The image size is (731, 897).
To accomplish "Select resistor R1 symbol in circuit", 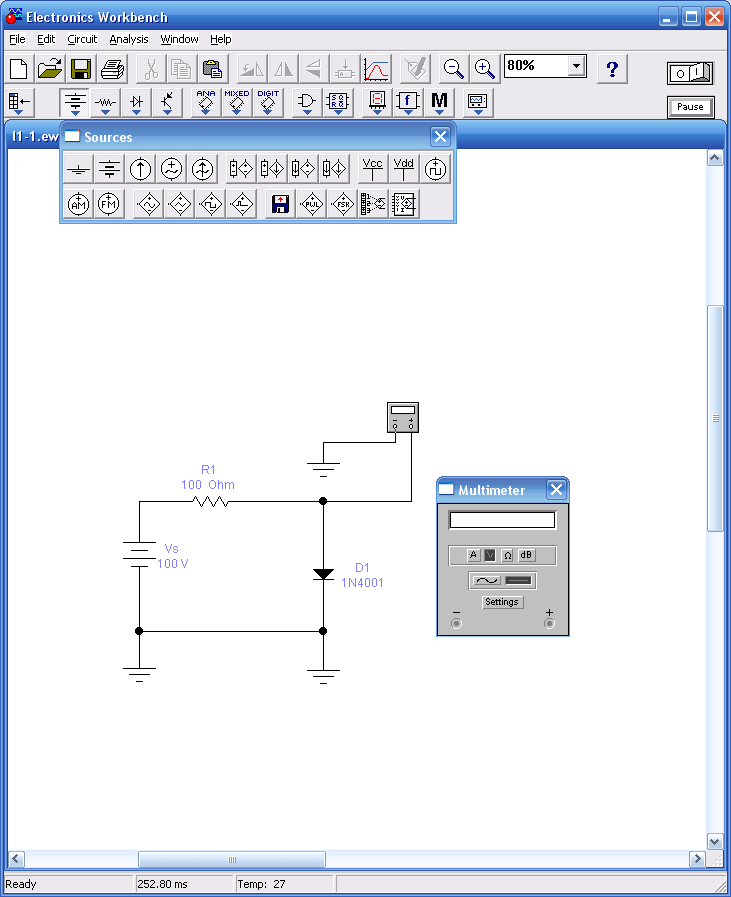I will click(210, 502).
